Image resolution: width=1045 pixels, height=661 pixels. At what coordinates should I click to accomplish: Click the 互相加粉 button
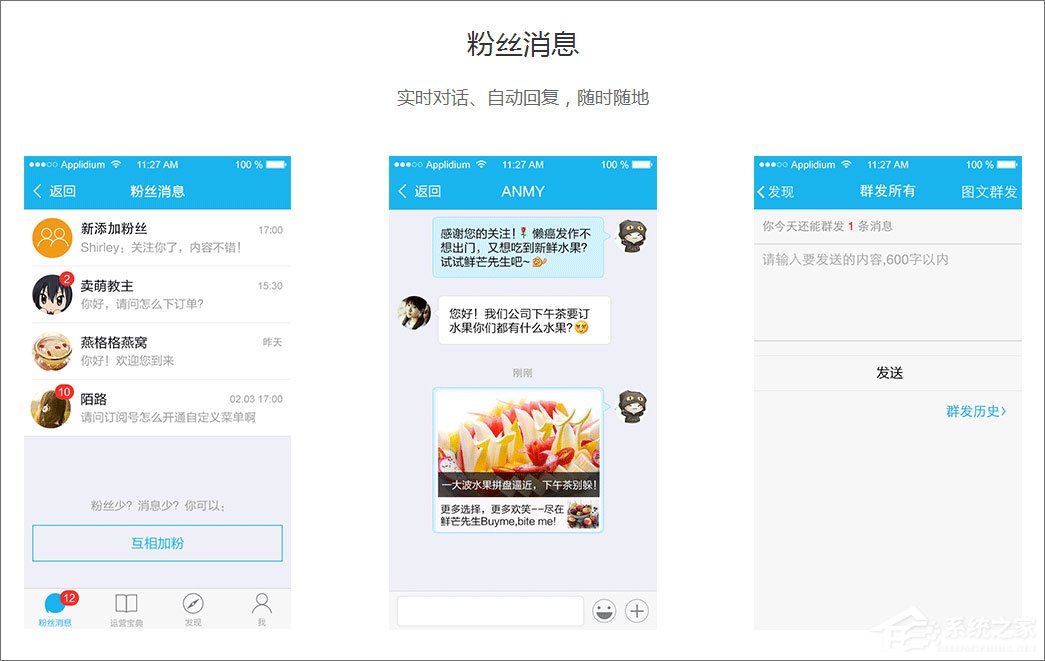(x=157, y=543)
